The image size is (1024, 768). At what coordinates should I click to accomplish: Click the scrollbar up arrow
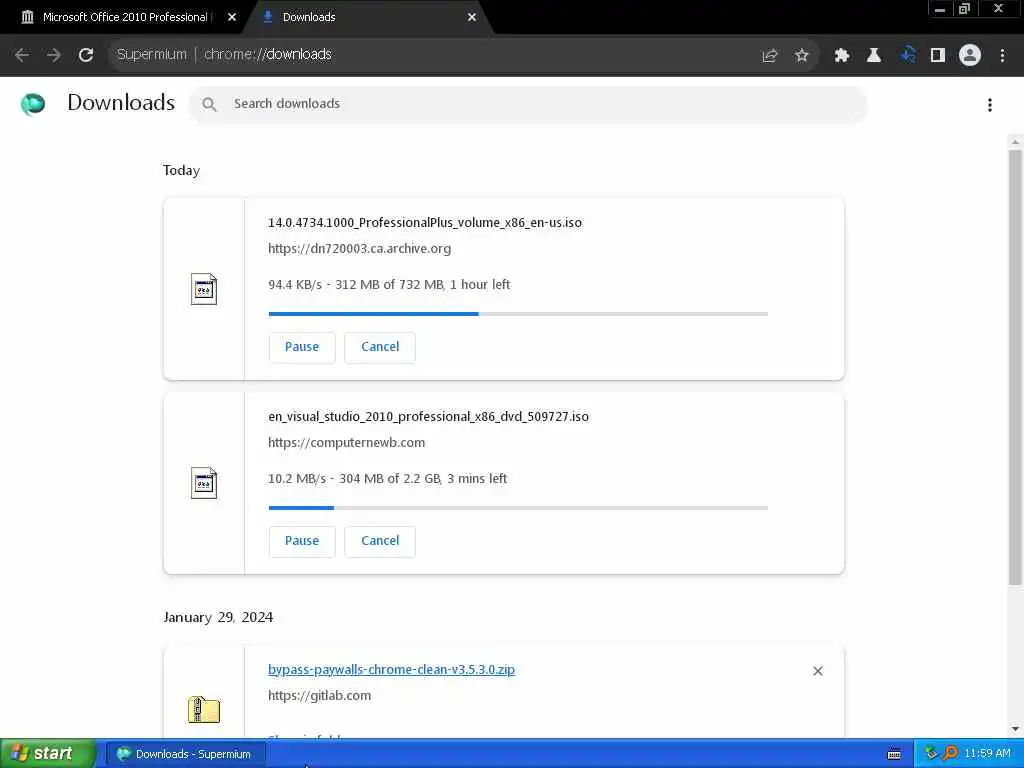(1016, 142)
